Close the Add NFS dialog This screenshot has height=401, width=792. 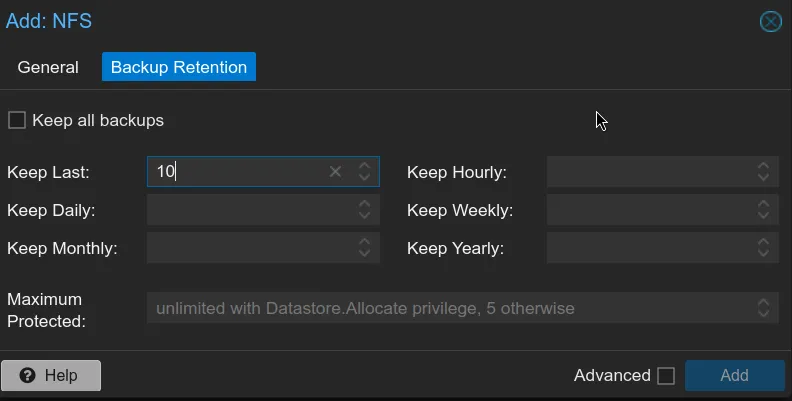click(x=770, y=21)
